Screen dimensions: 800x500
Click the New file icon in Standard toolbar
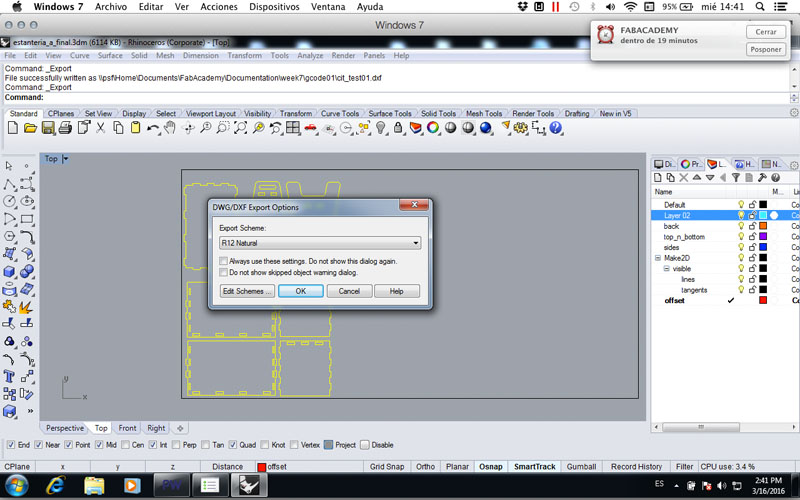click(13, 128)
